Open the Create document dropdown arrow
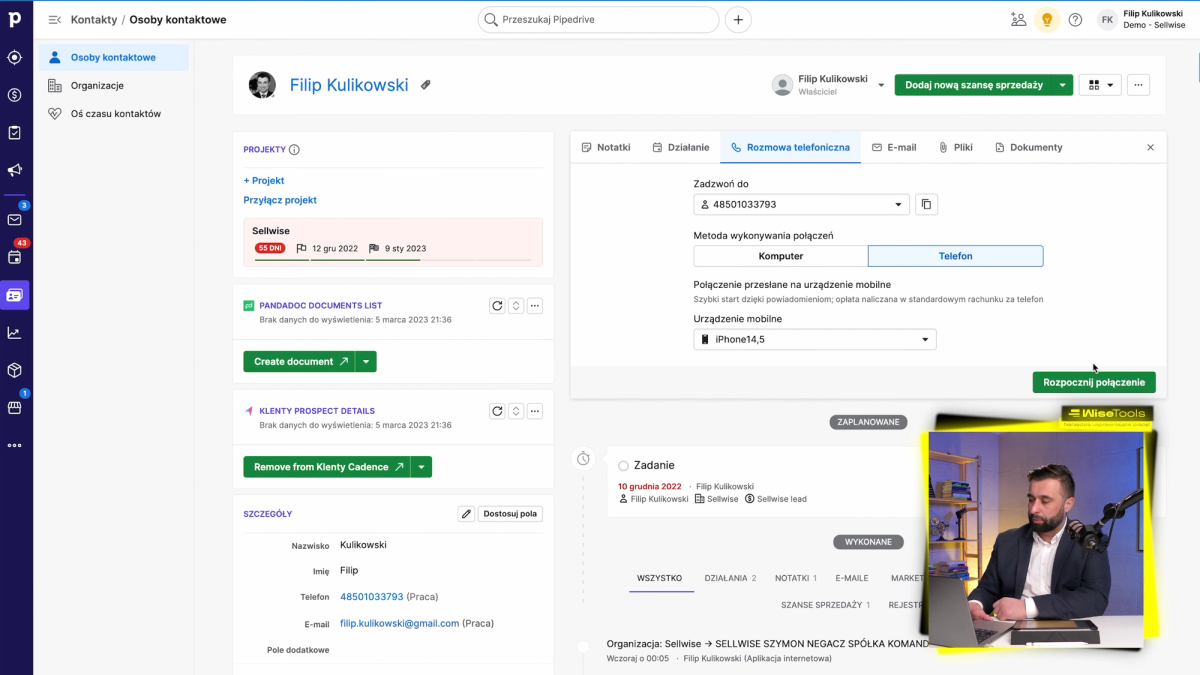 pyautogui.click(x=367, y=361)
